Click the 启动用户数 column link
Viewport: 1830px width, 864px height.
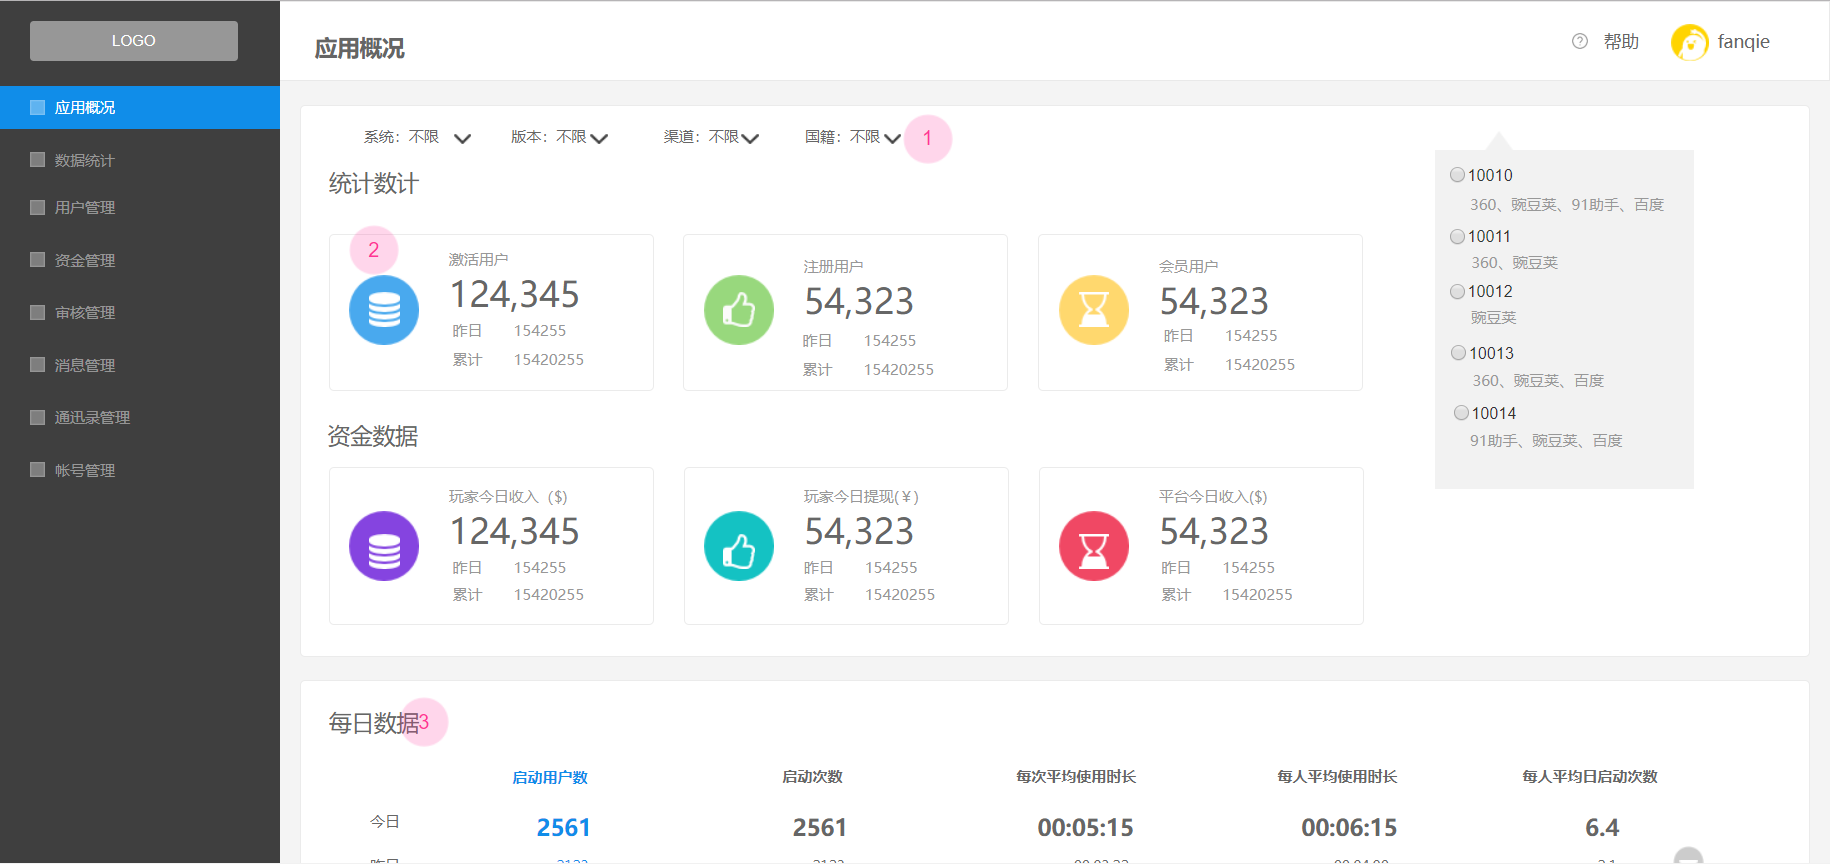[550, 777]
